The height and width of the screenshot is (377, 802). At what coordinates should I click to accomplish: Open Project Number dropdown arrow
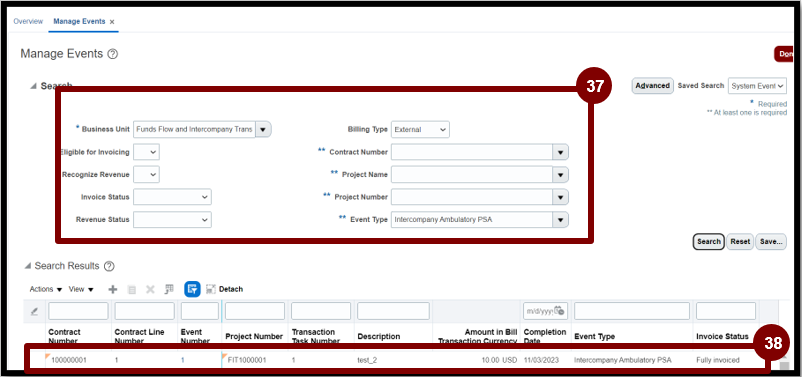[x=560, y=197]
